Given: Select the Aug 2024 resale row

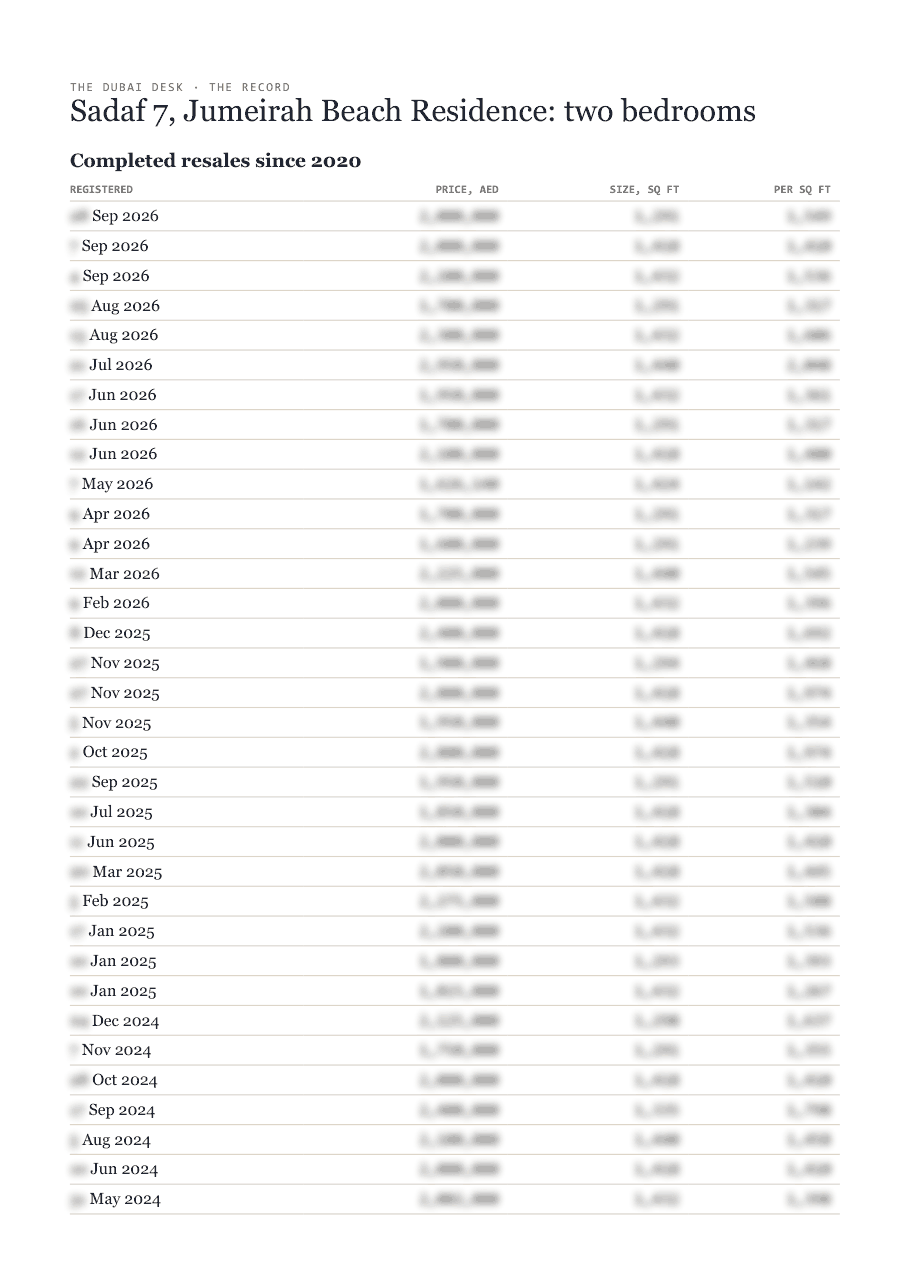Looking at the screenshot, I should (455, 1140).
